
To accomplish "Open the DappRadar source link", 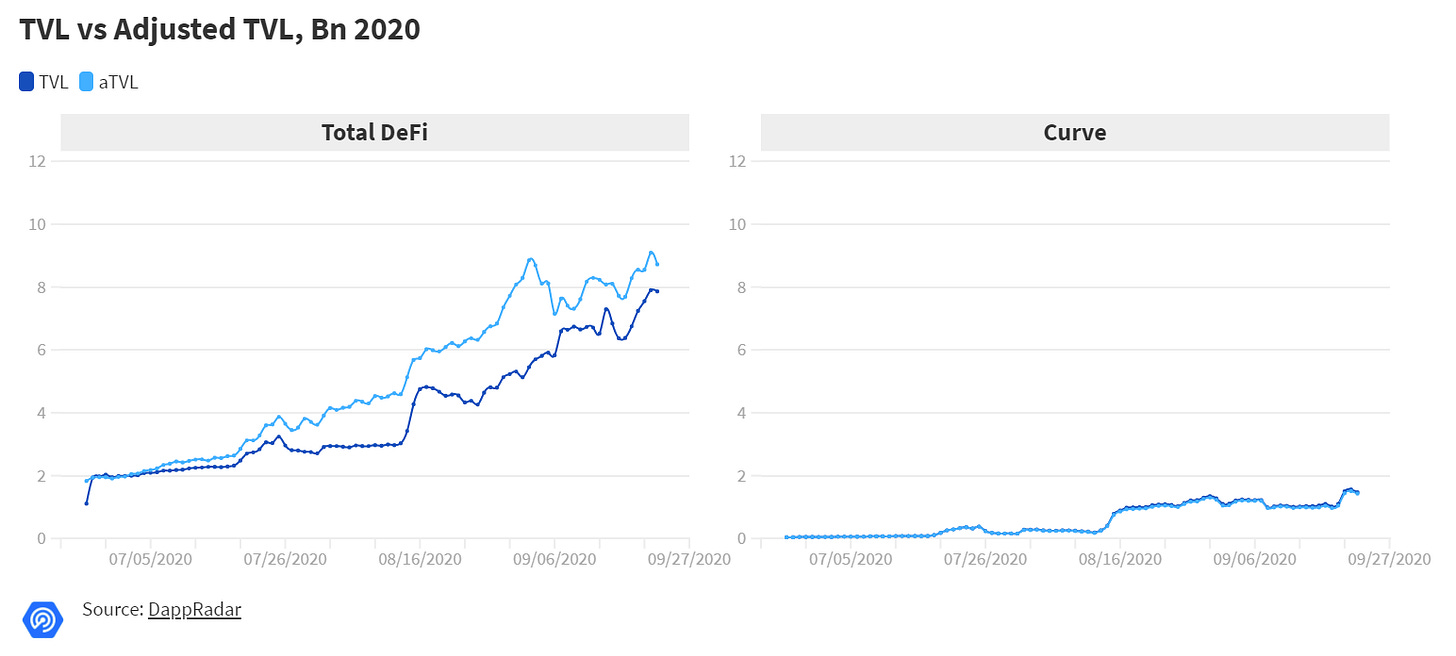I will (x=194, y=608).
